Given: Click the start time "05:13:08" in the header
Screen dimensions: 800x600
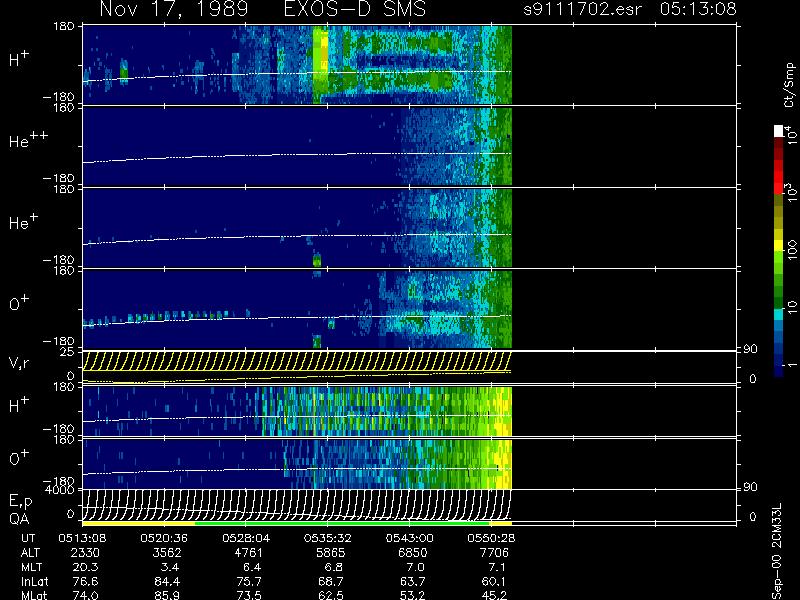Looking at the screenshot, I should tap(698, 9).
